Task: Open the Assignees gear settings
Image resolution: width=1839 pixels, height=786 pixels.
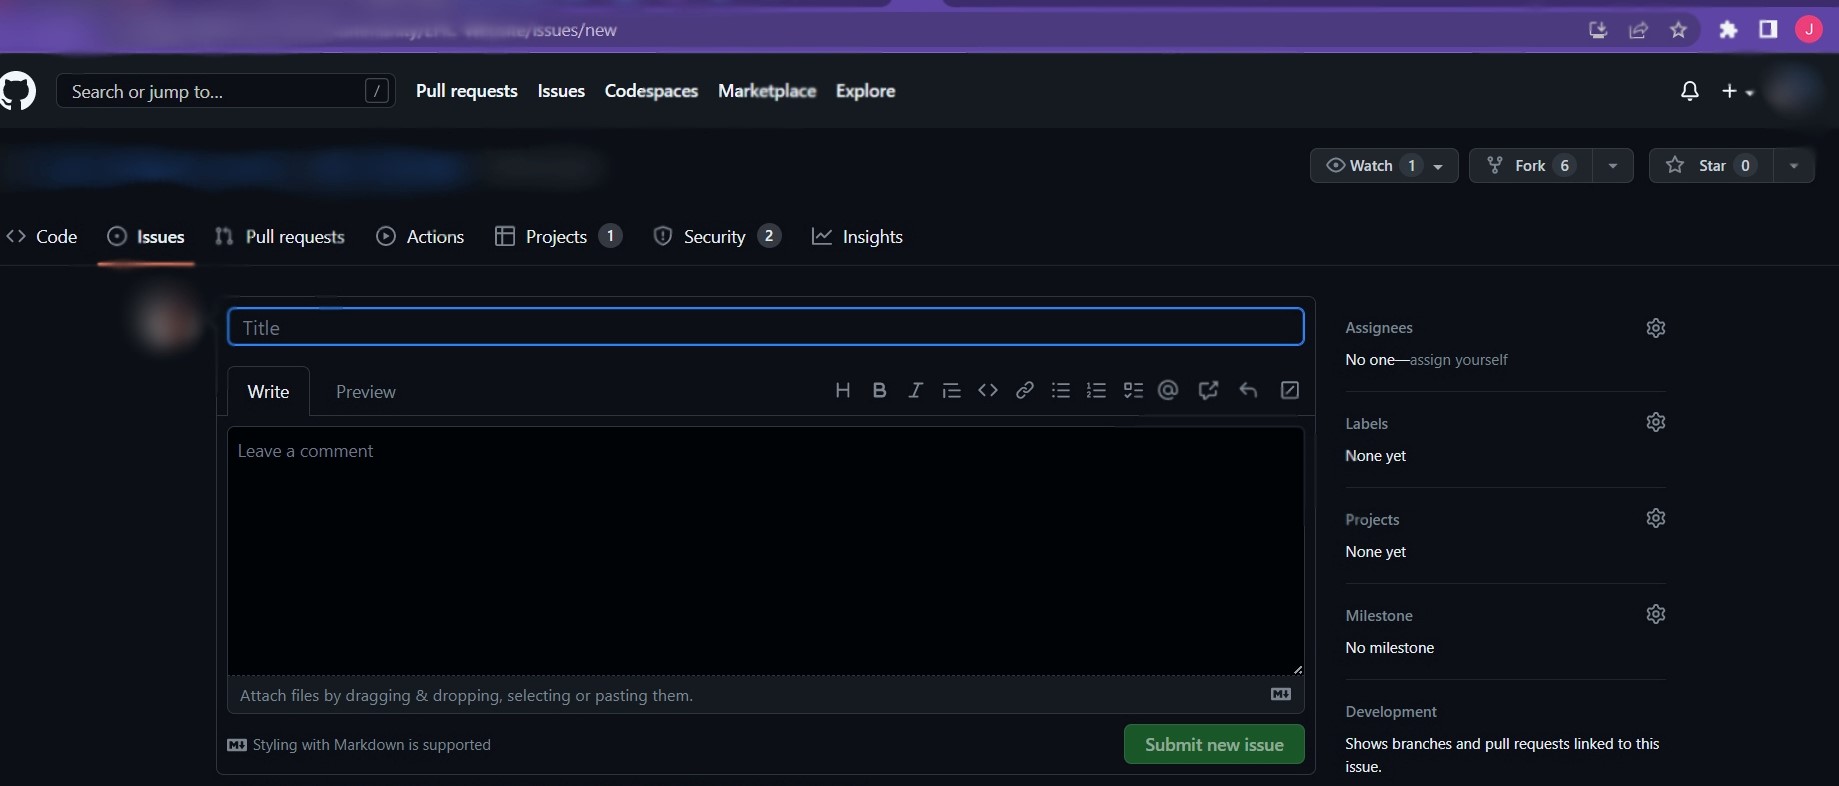Action: point(1656,328)
